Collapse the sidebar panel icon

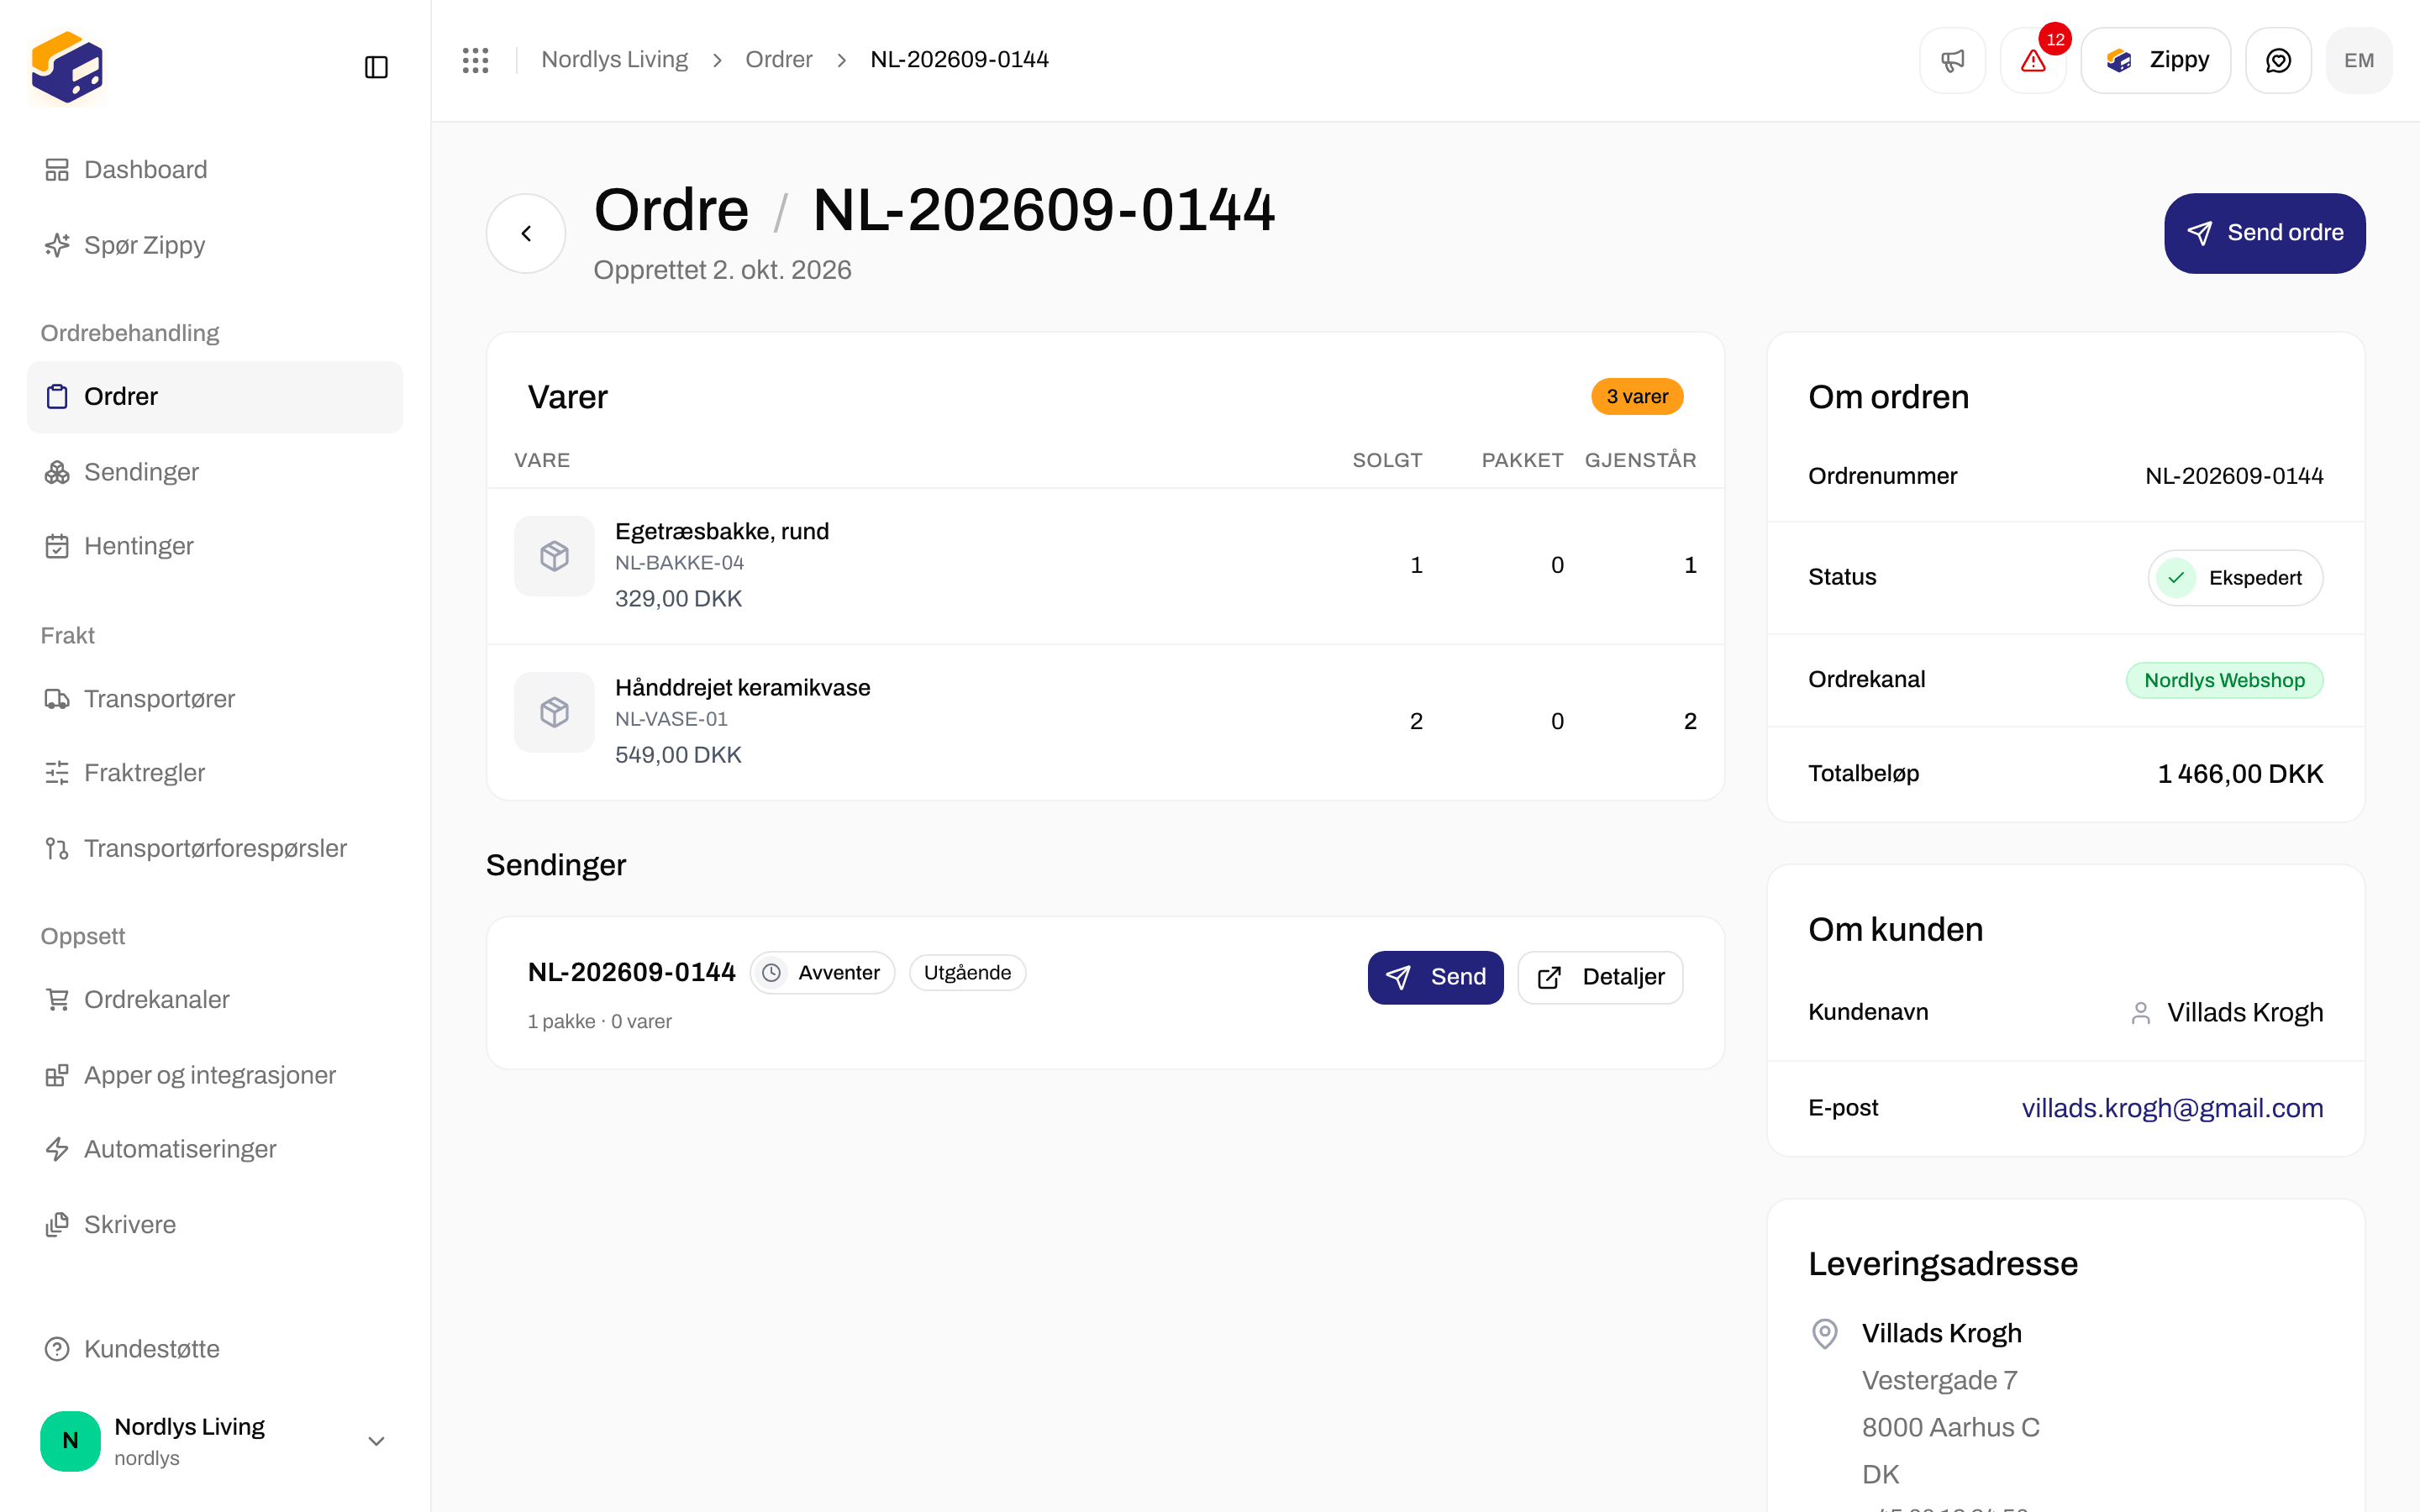(376, 67)
